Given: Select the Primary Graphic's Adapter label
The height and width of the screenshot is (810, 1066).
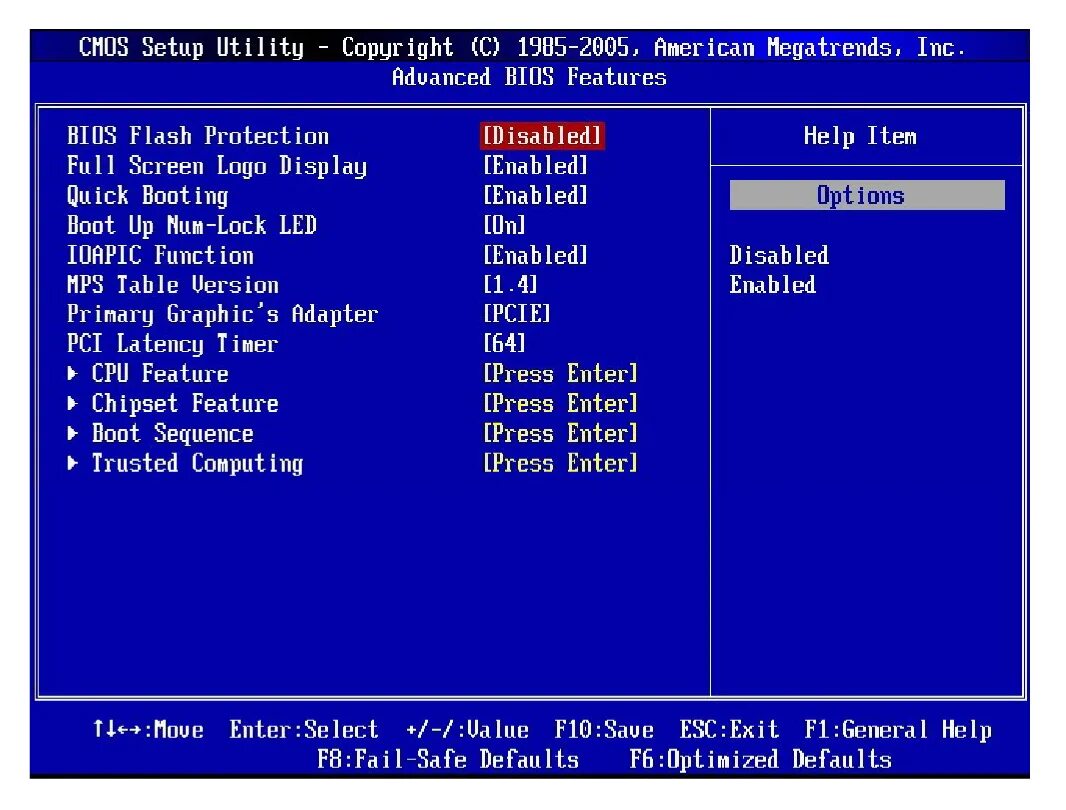Looking at the screenshot, I should click(222, 315).
